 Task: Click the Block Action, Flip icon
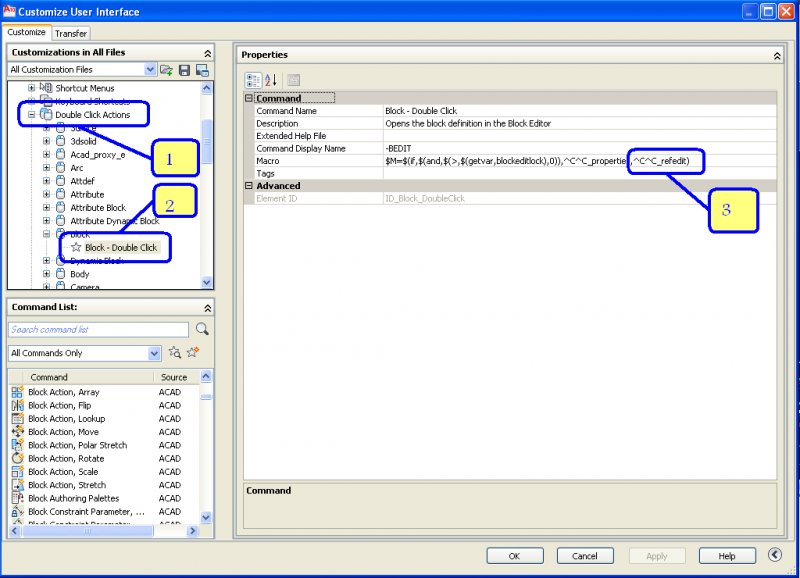tap(17, 405)
